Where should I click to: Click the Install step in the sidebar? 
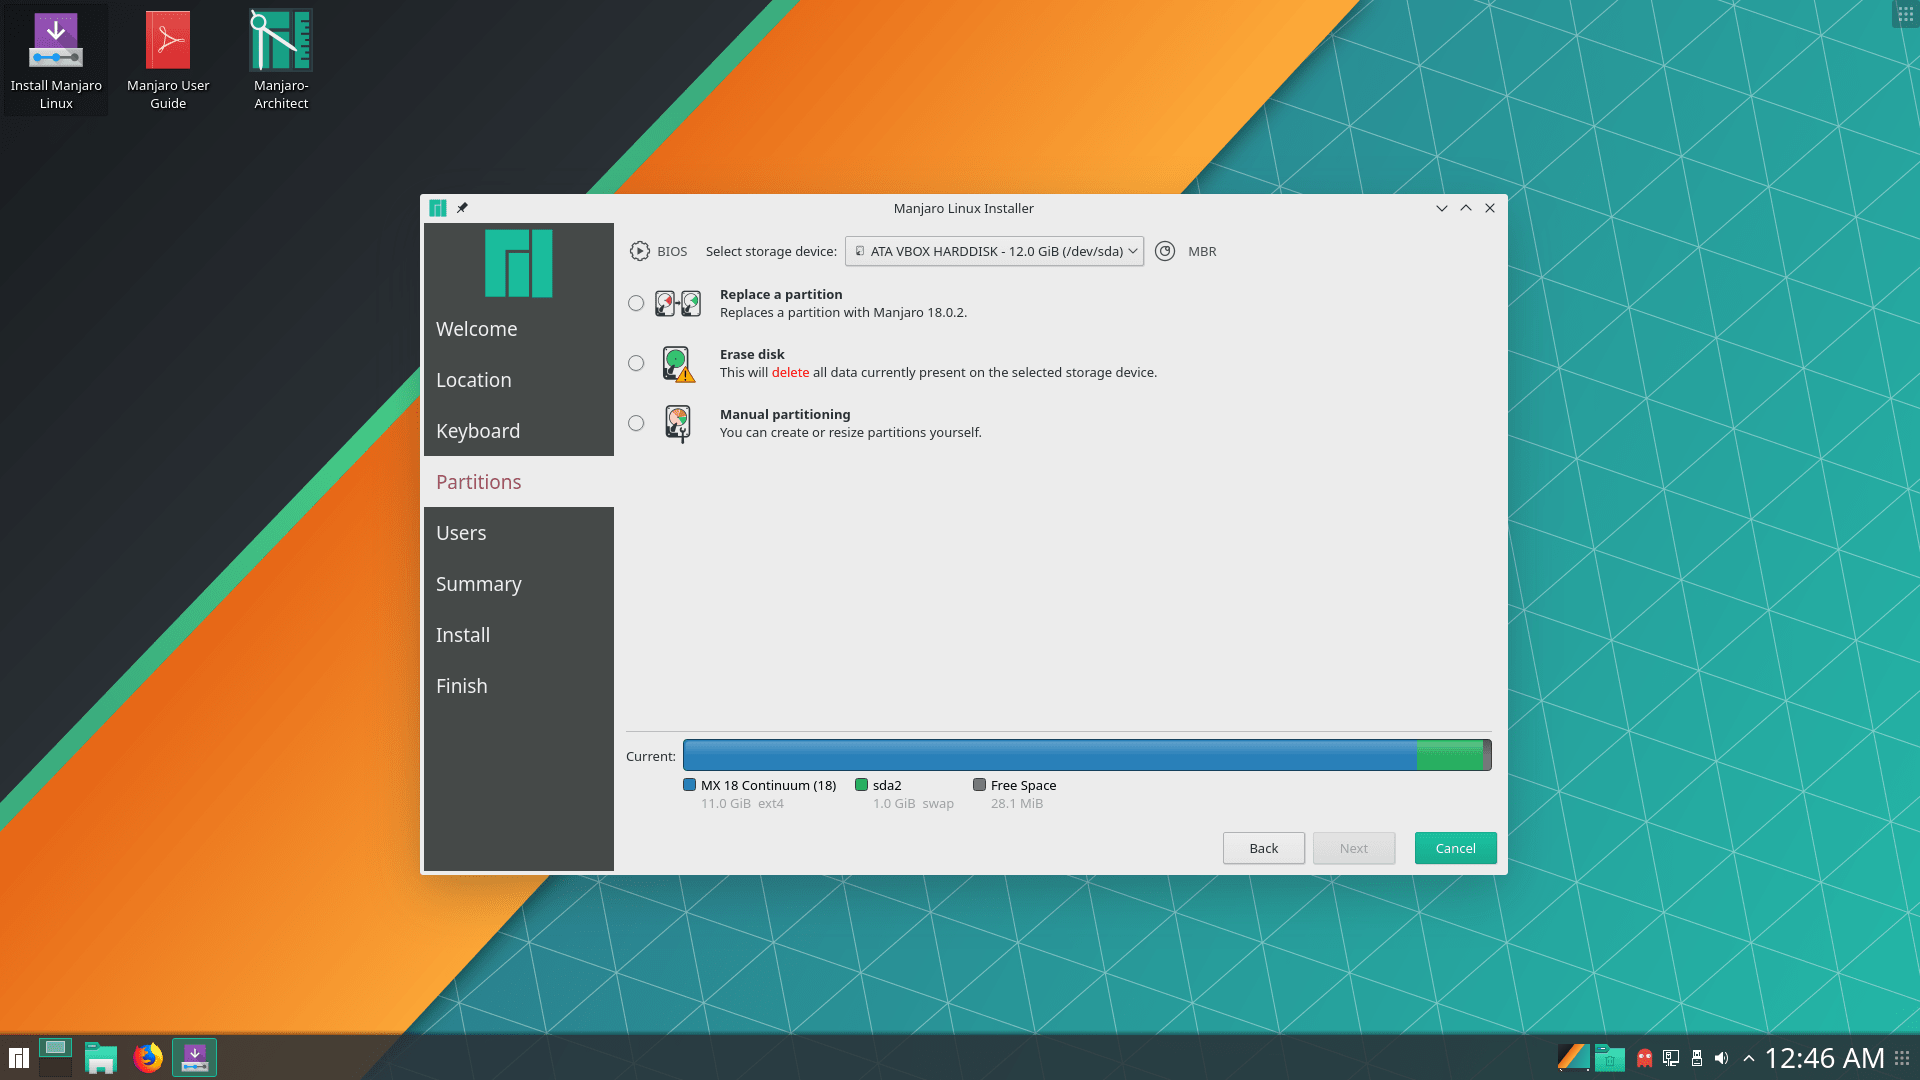pyautogui.click(x=518, y=635)
